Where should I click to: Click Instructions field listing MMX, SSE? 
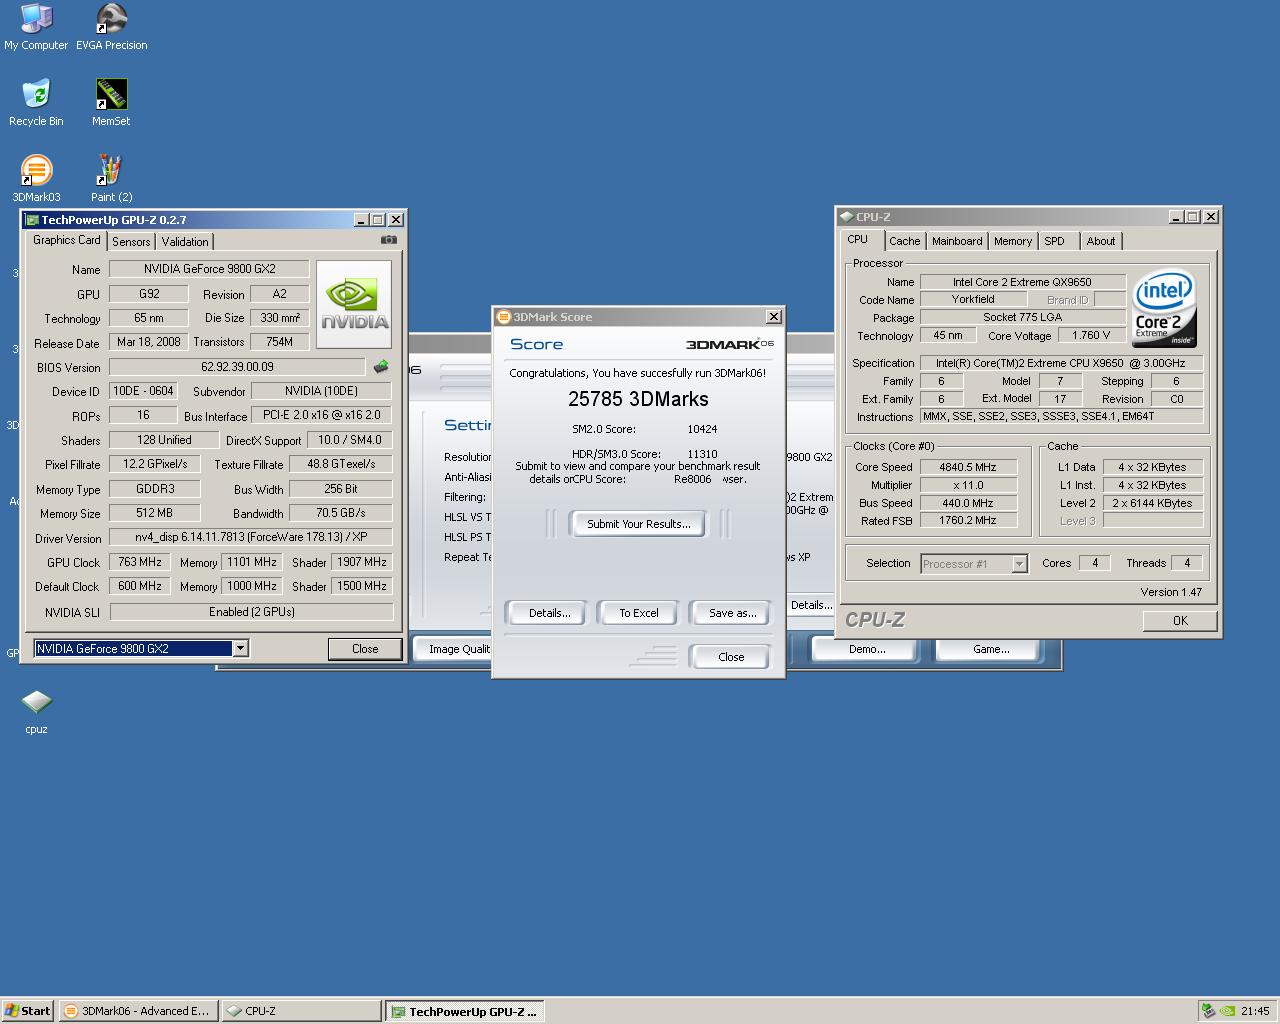coord(1061,416)
